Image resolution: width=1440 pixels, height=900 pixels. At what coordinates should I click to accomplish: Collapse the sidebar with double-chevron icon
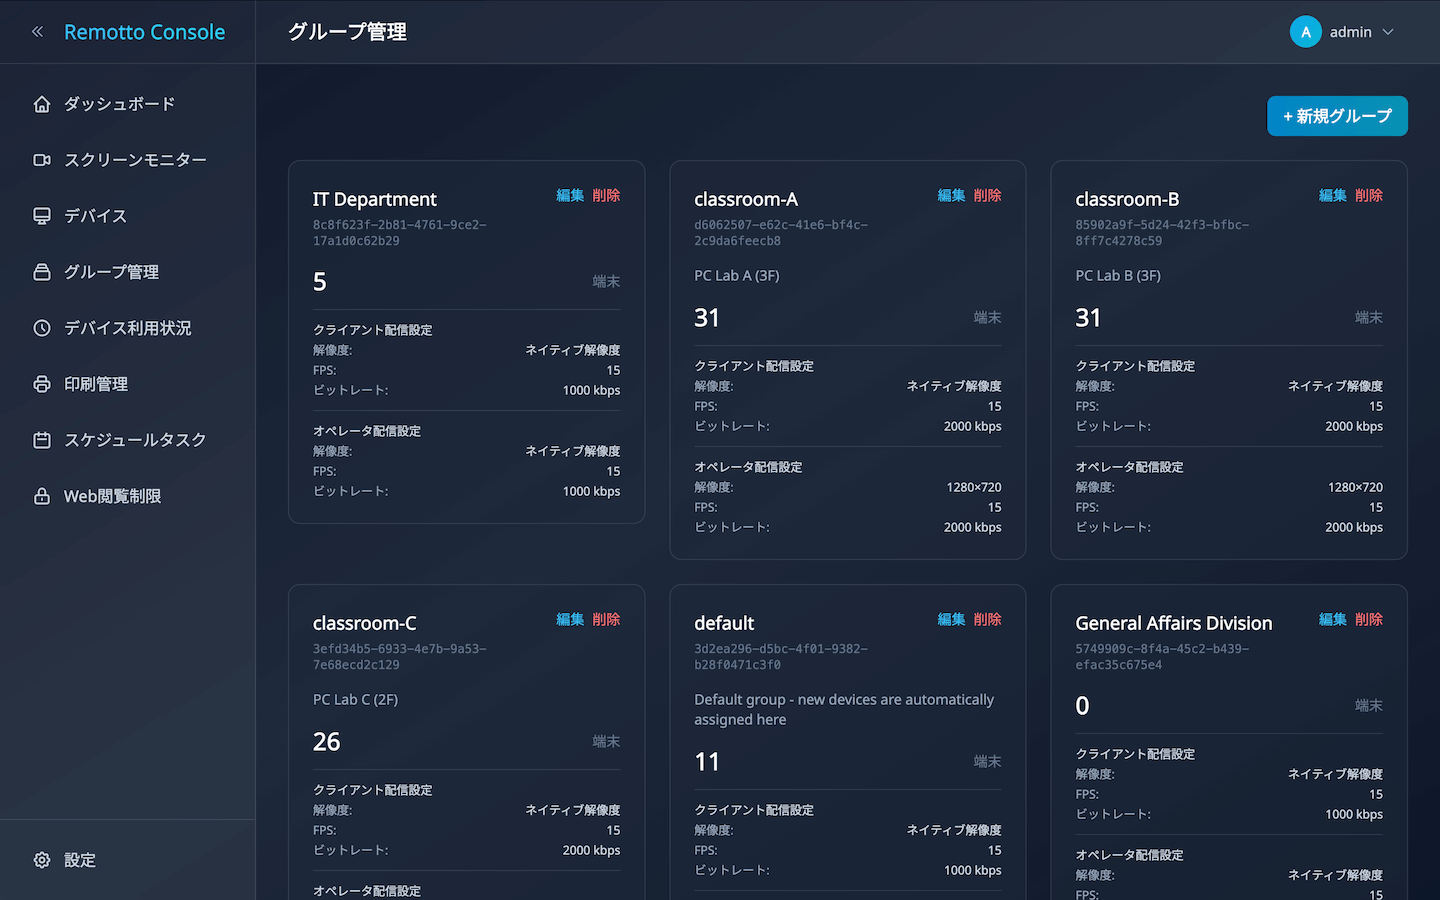38,32
